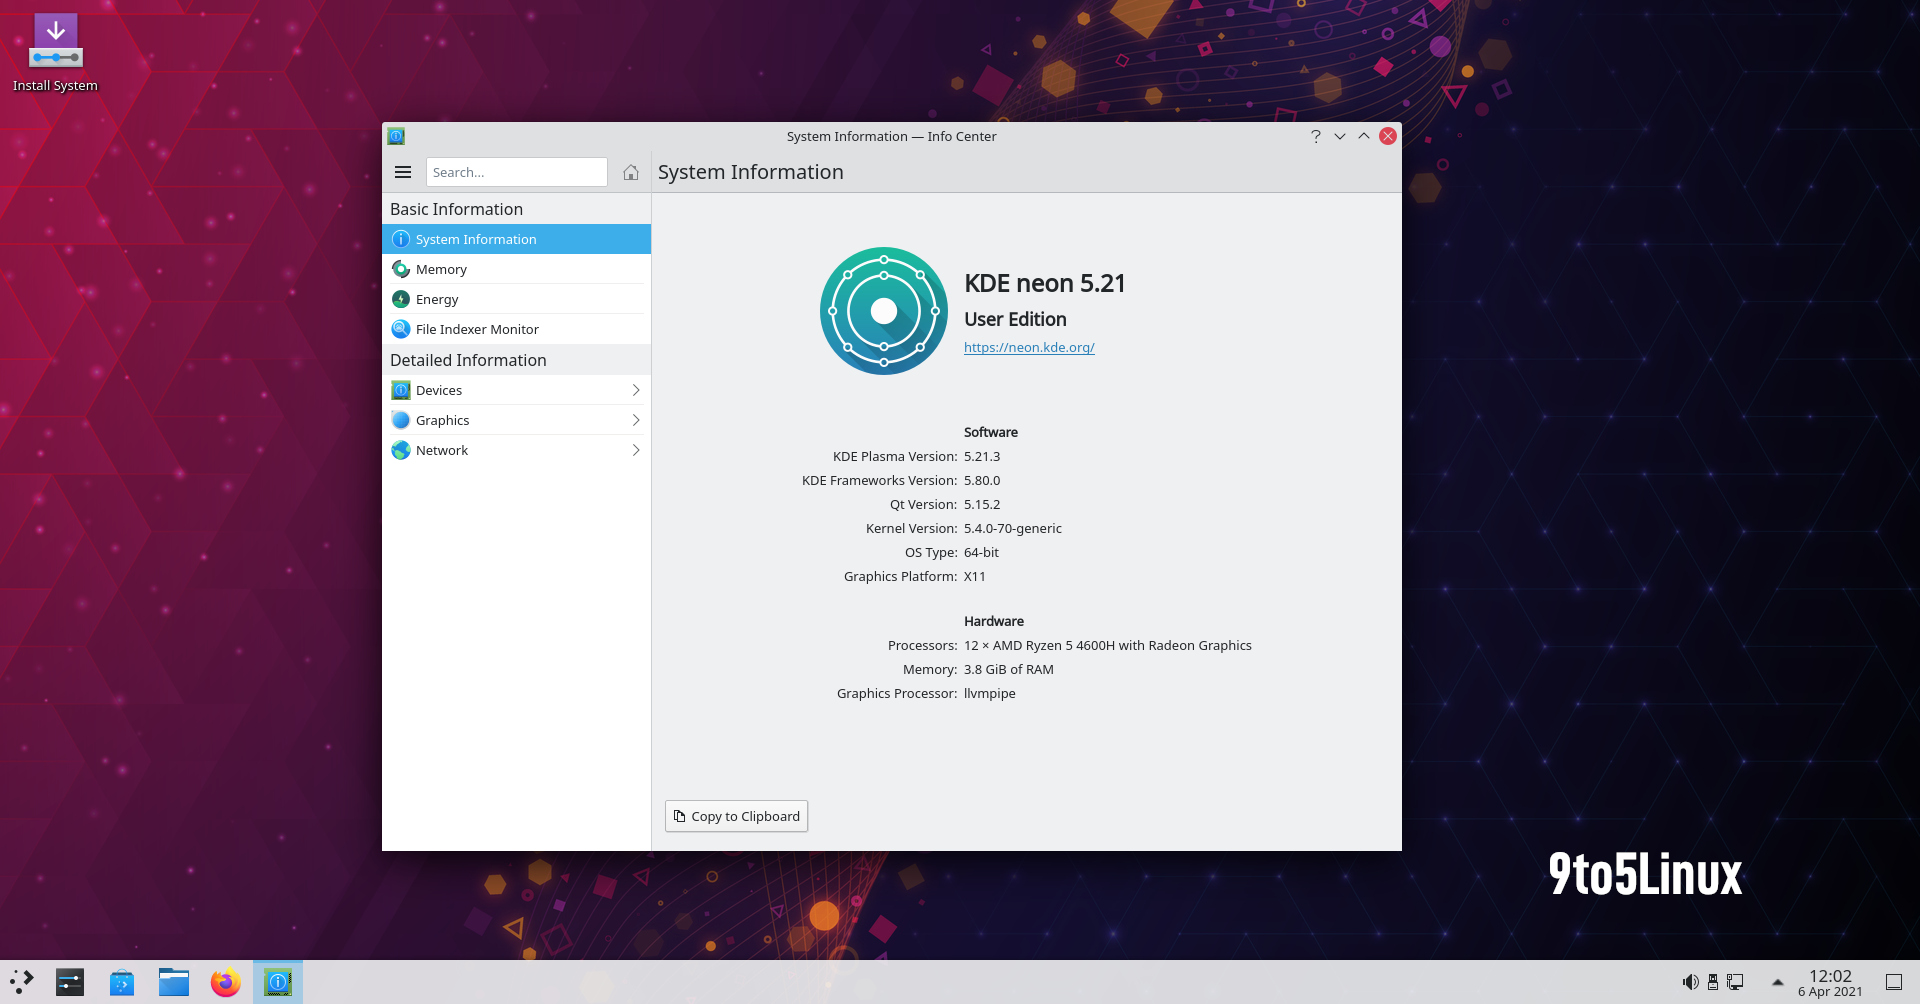The height and width of the screenshot is (1004, 1920).
Task: Launch Discover software center from taskbar
Action: coord(121,981)
